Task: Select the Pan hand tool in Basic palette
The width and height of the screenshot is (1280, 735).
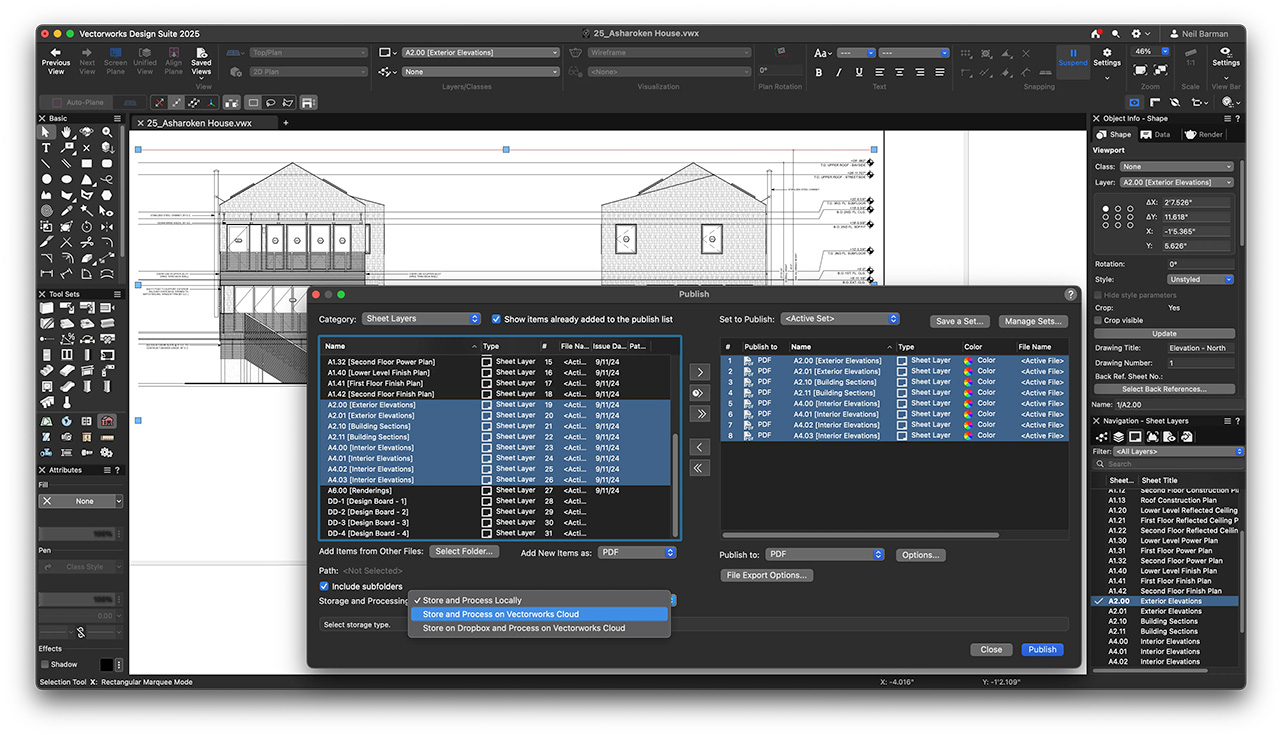Action: pos(66,132)
